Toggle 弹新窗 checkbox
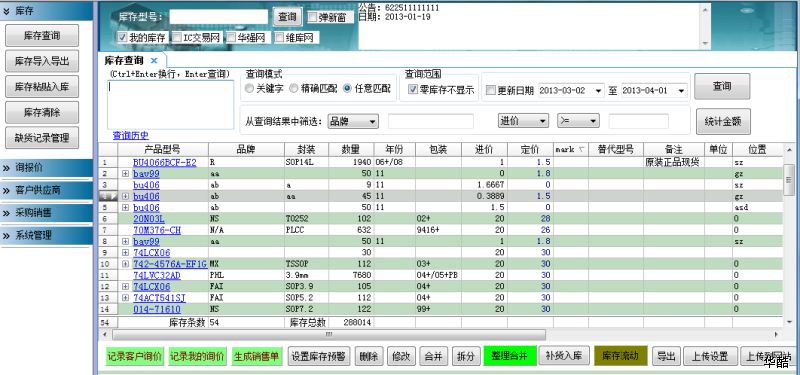 tap(313, 17)
